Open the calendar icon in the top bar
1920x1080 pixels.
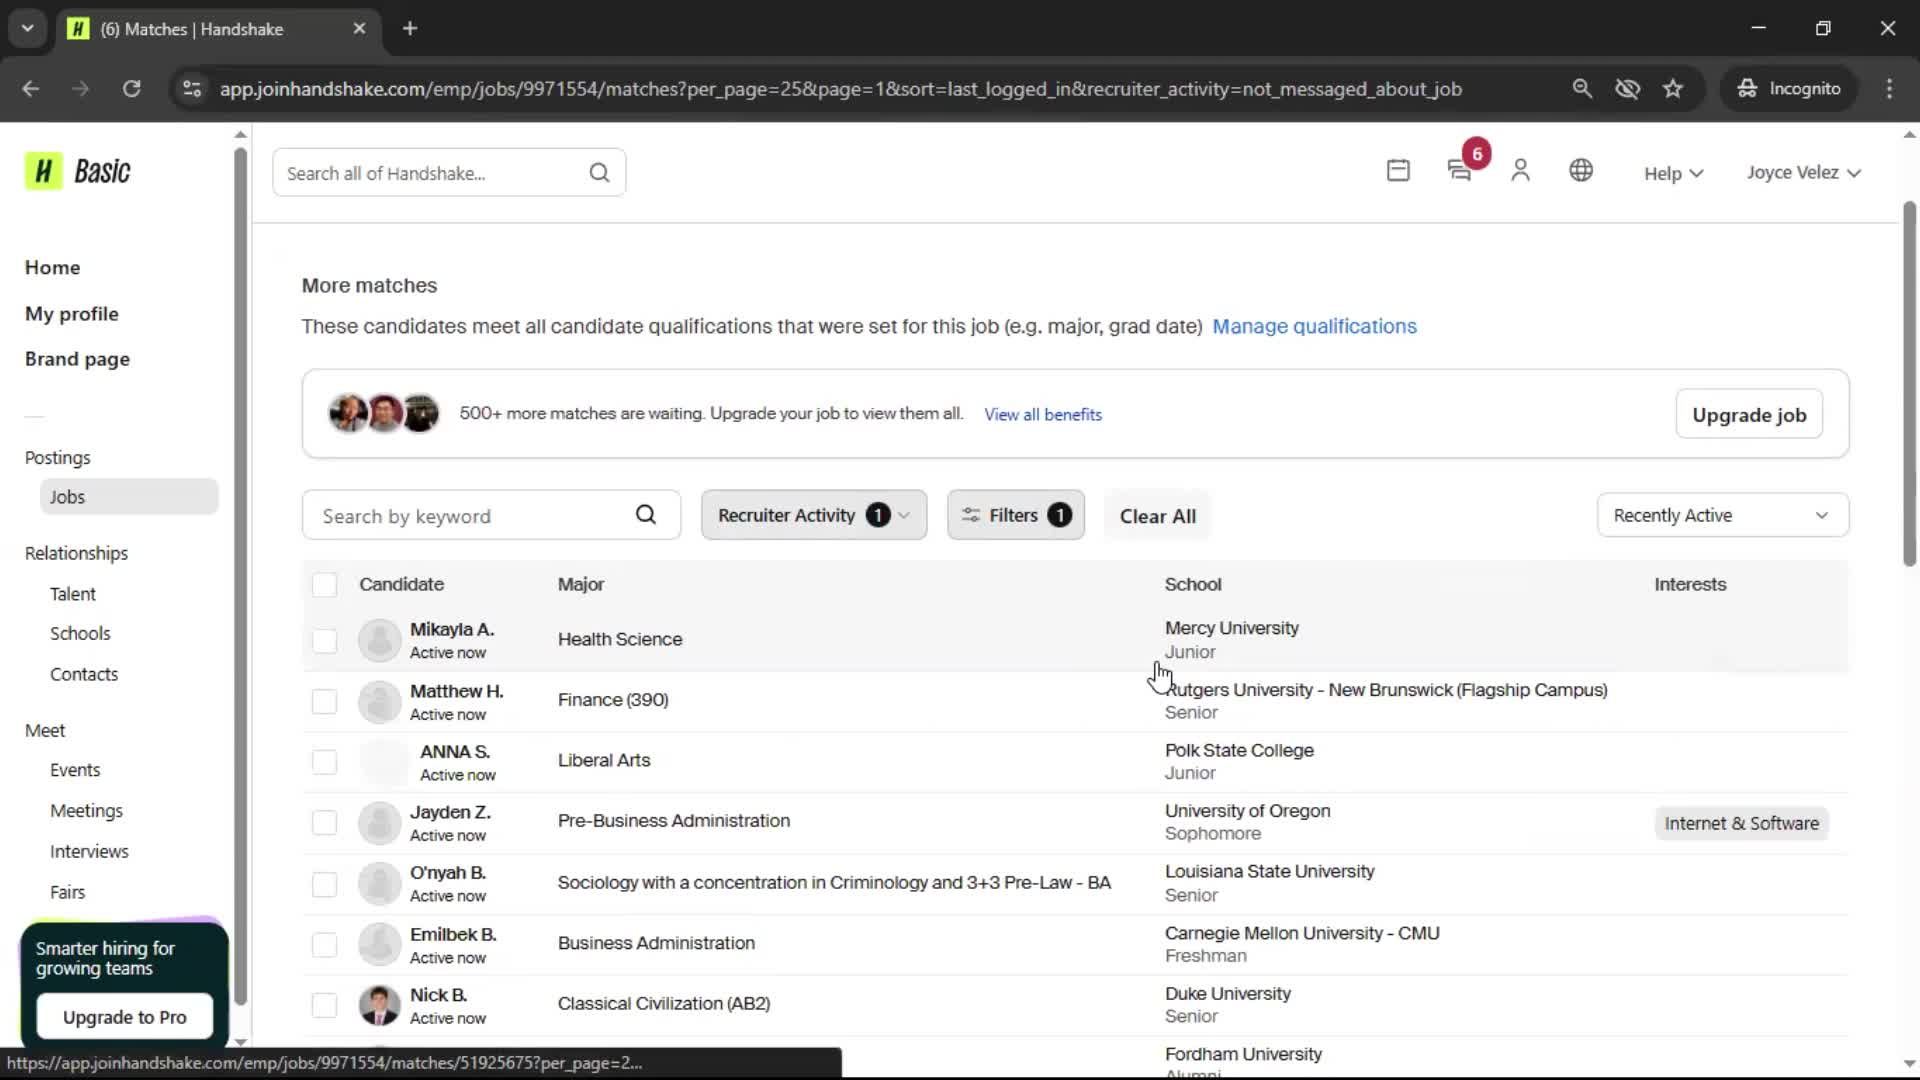(x=1397, y=170)
